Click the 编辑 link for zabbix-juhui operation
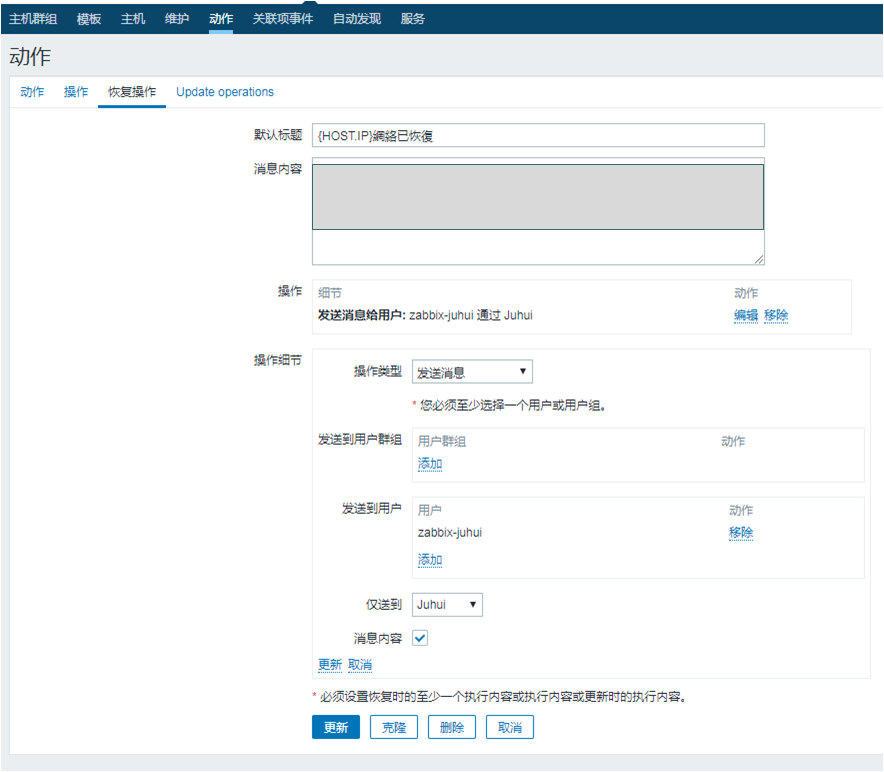This screenshot has height=772, width=884. click(746, 315)
